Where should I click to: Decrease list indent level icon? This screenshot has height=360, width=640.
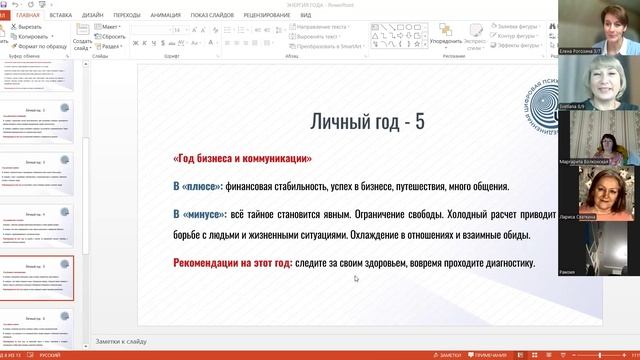coord(258,30)
